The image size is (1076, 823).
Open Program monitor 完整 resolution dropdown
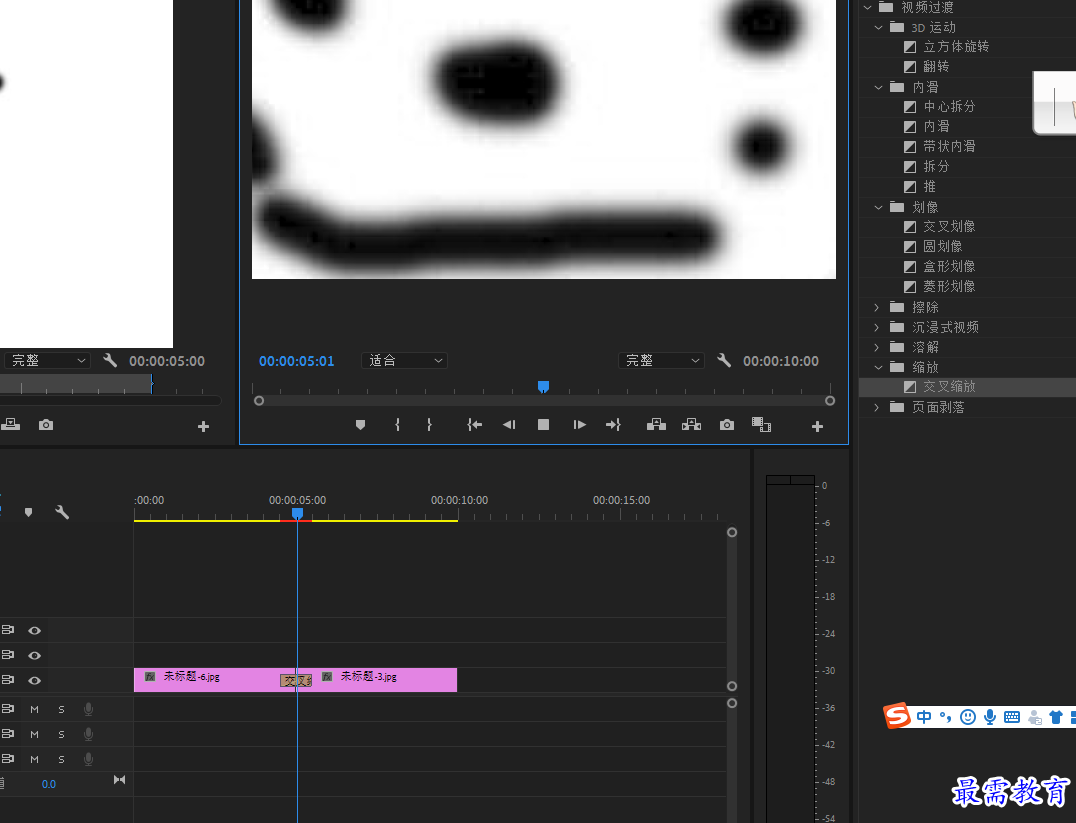(x=662, y=360)
